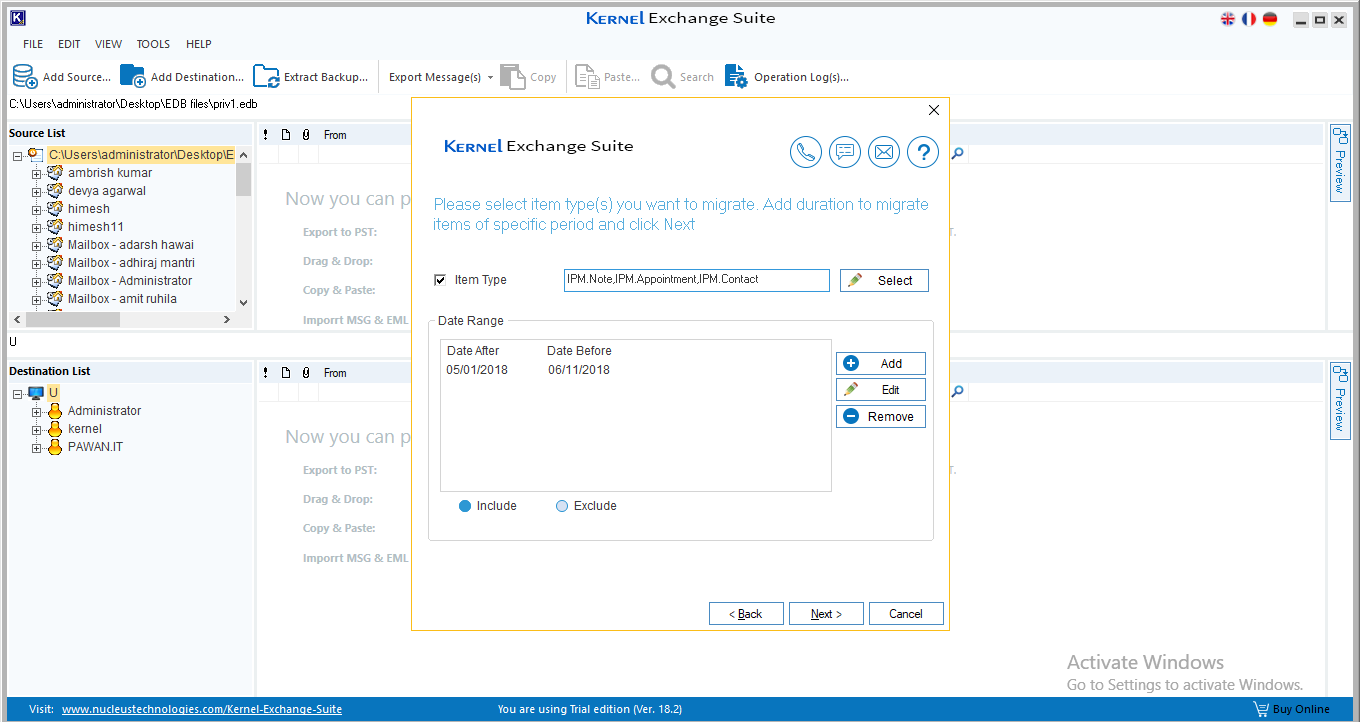Switch language to German flag
Image resolution: width=1360 pixels, height=722 pixels.
click(x=1270, y=19)
